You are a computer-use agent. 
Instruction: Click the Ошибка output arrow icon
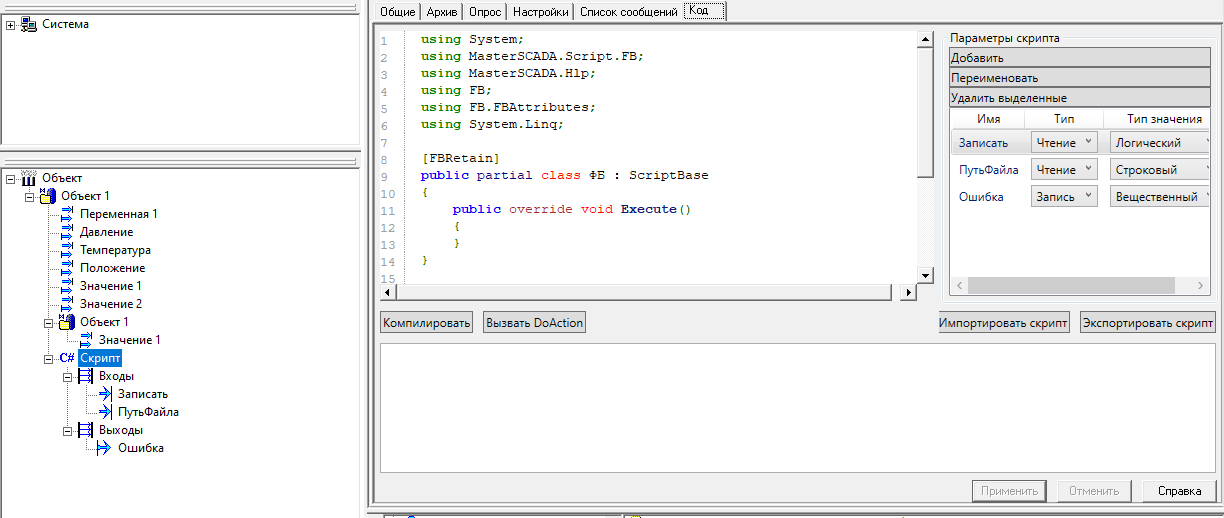pos(105,448)
